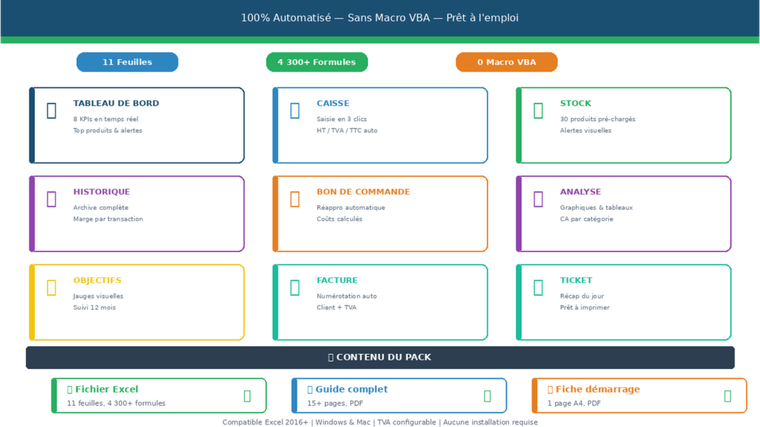Click the green Stock card icon
Image resolution: width=760 pixels, height=427 pixels.
538,110
